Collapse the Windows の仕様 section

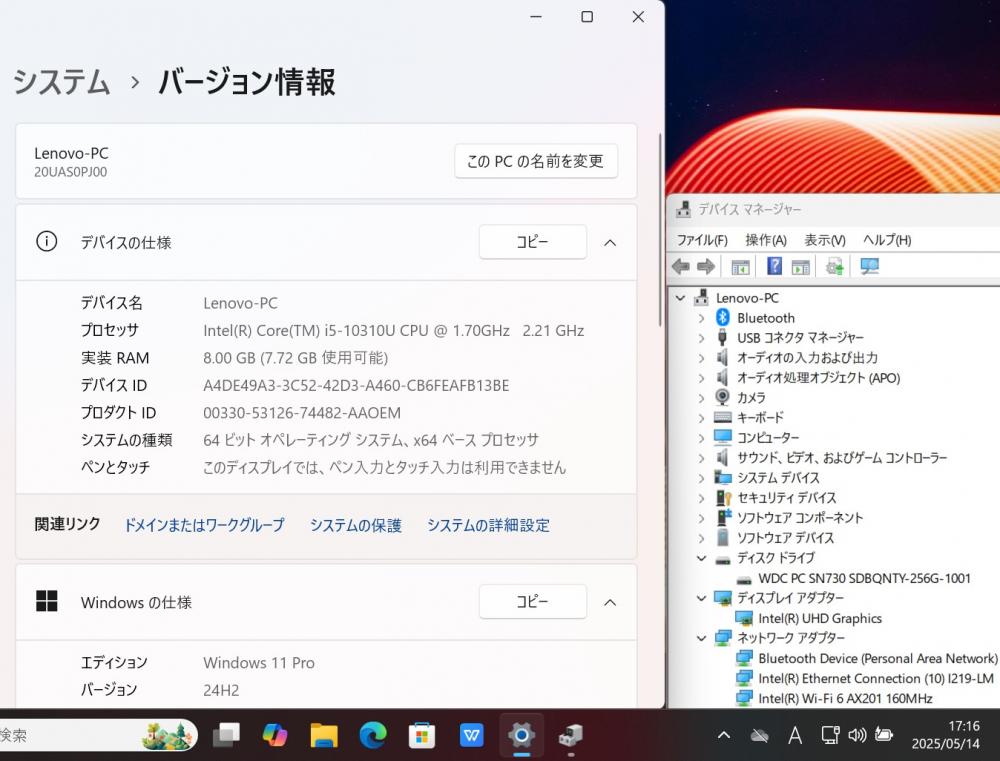610,602
